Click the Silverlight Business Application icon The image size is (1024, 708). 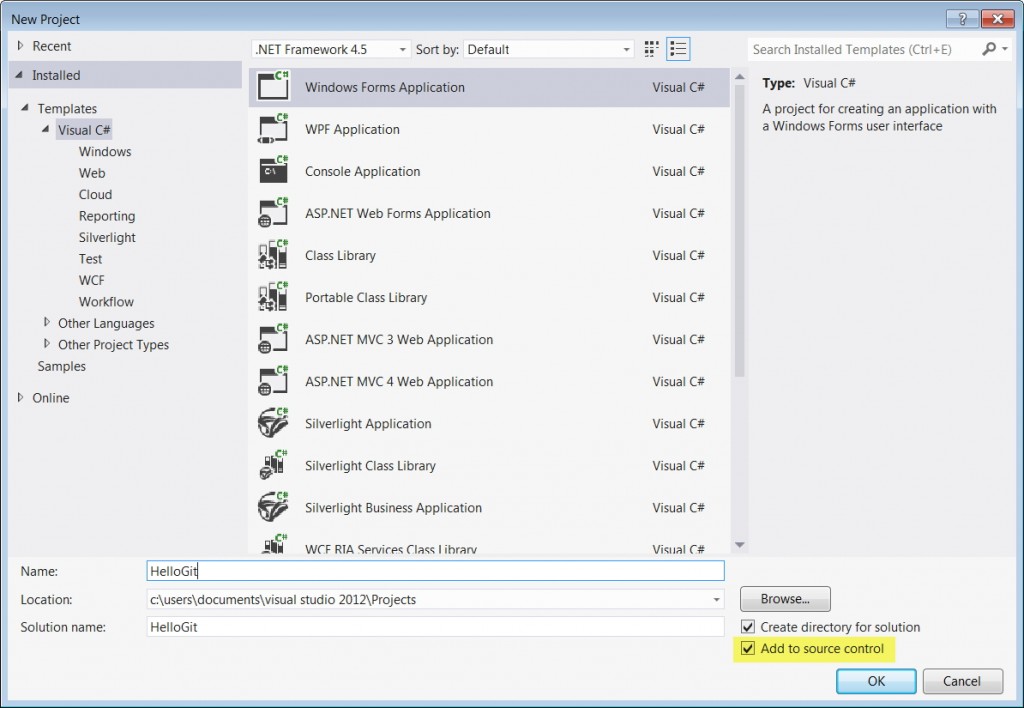273,507
